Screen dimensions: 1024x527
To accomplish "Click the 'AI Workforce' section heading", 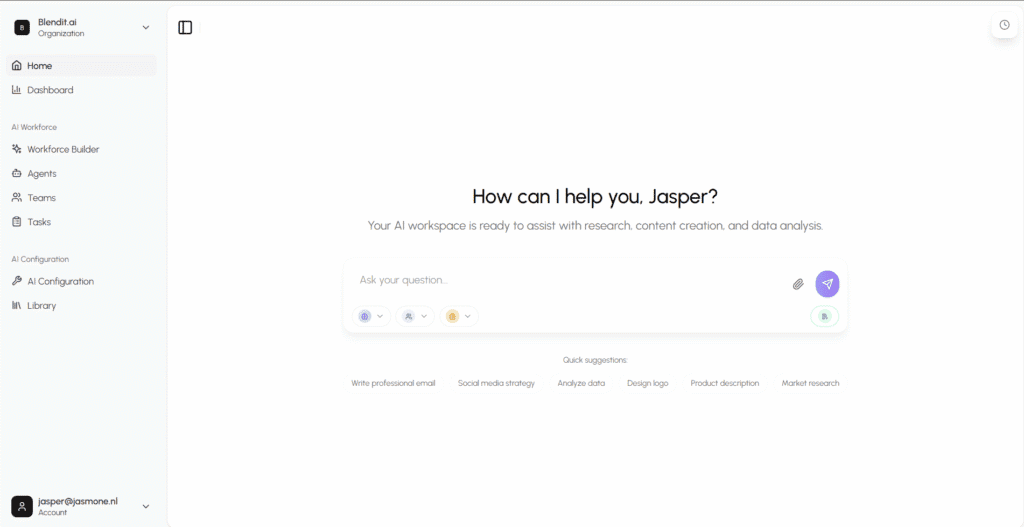I will 34,127.
